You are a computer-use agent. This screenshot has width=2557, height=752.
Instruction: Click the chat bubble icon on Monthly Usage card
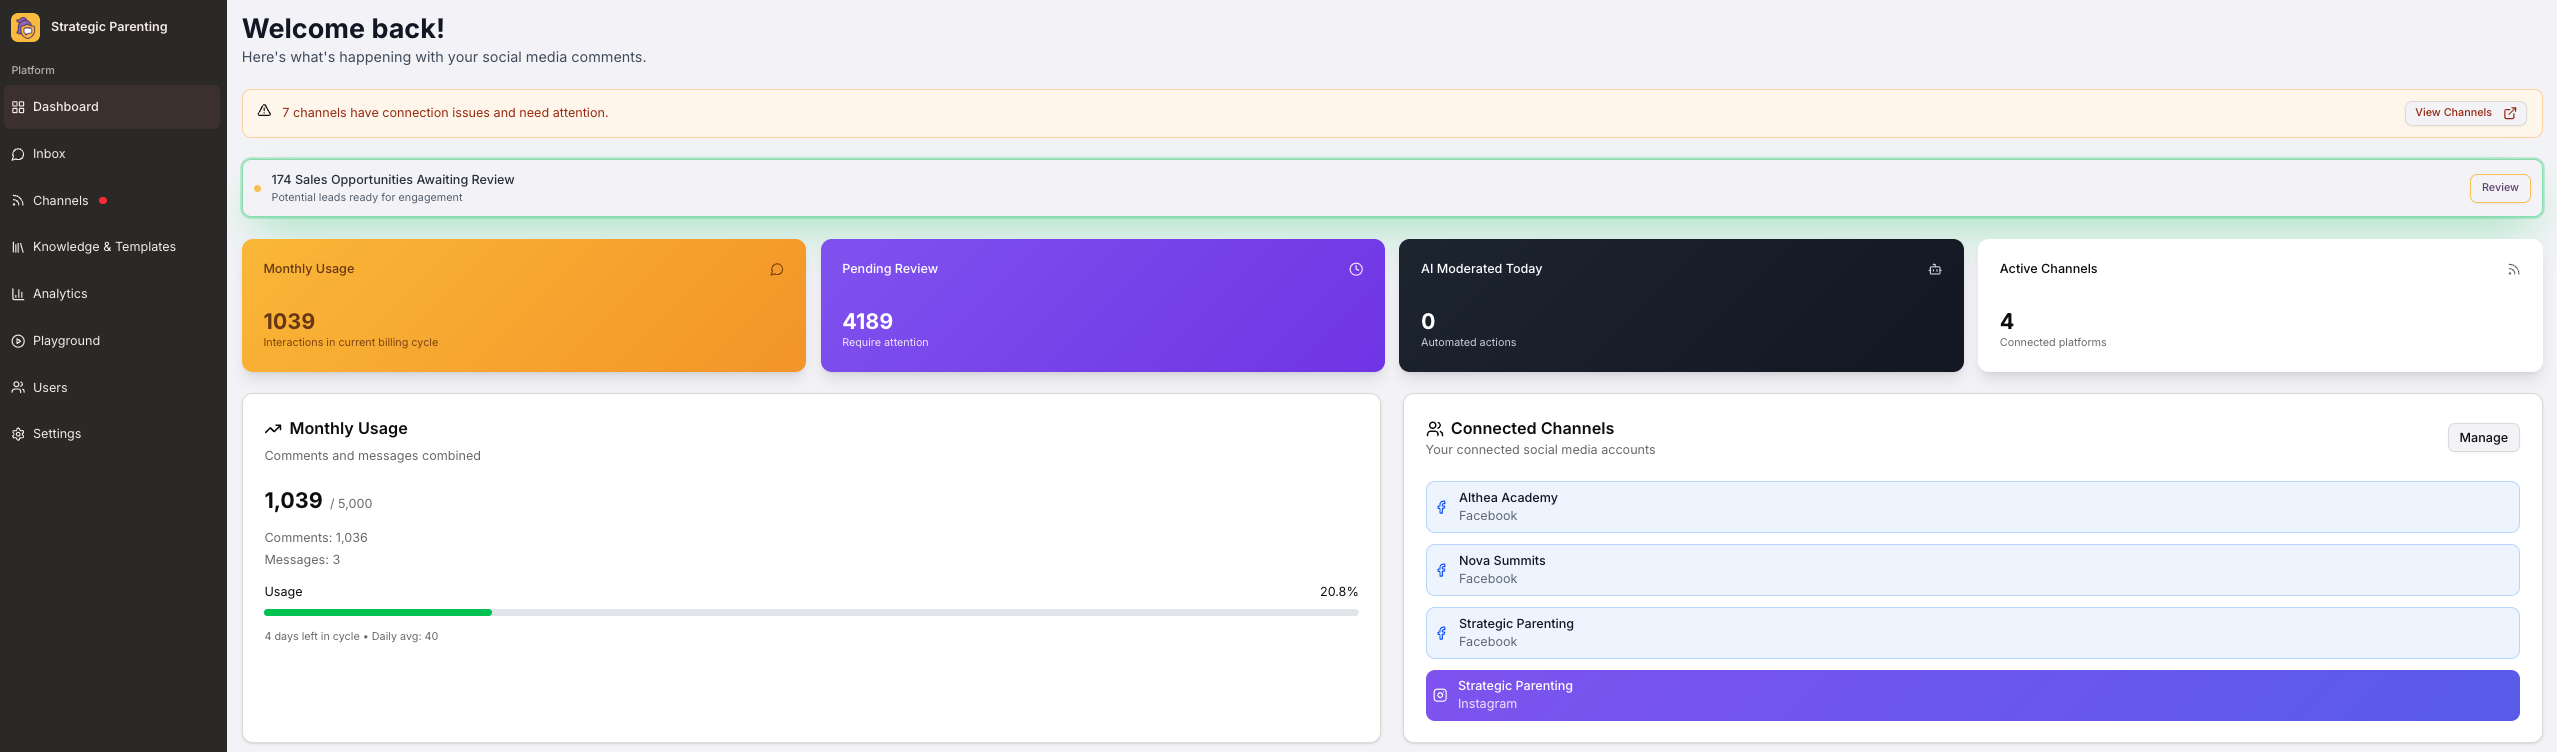pos(777,270)
